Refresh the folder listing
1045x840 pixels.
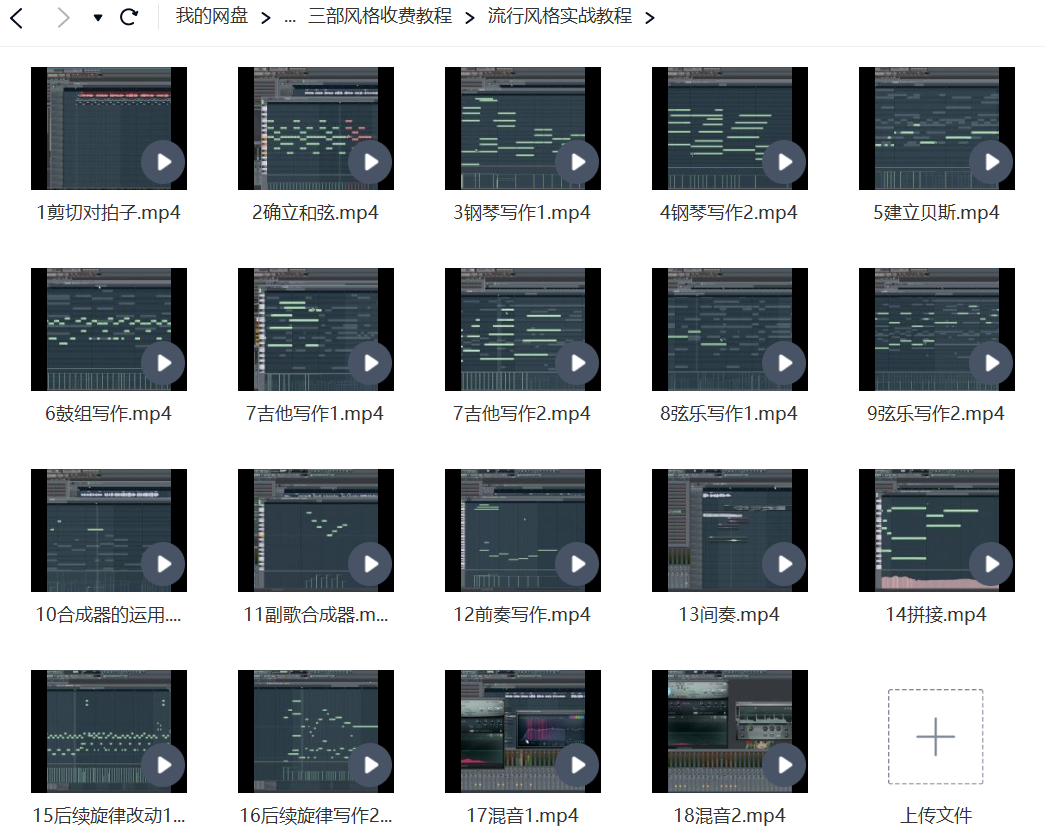point(129,17)
